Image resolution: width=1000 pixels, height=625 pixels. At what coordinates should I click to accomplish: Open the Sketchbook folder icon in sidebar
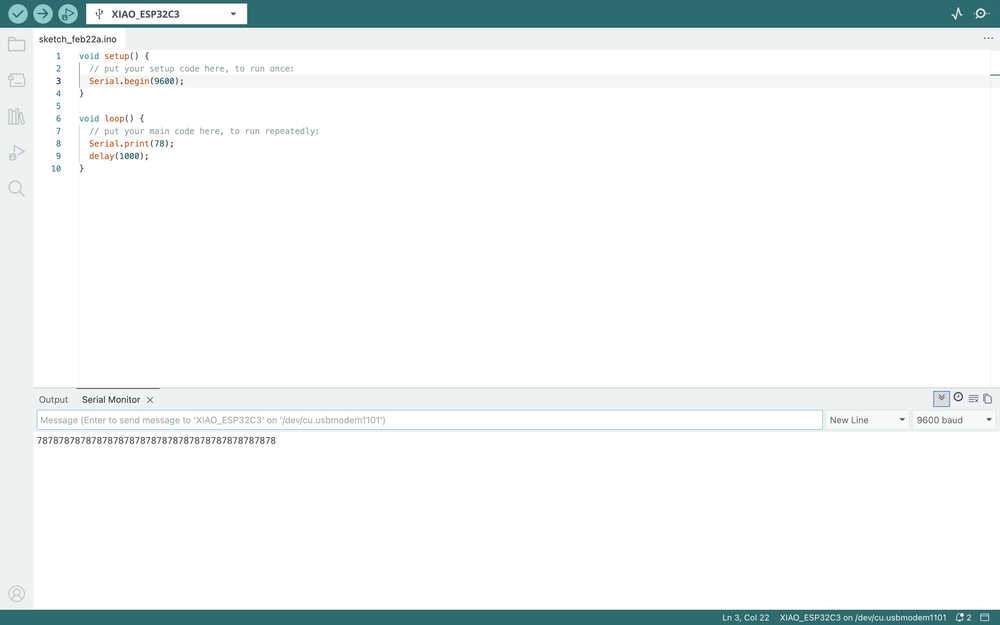click(17, 44)
